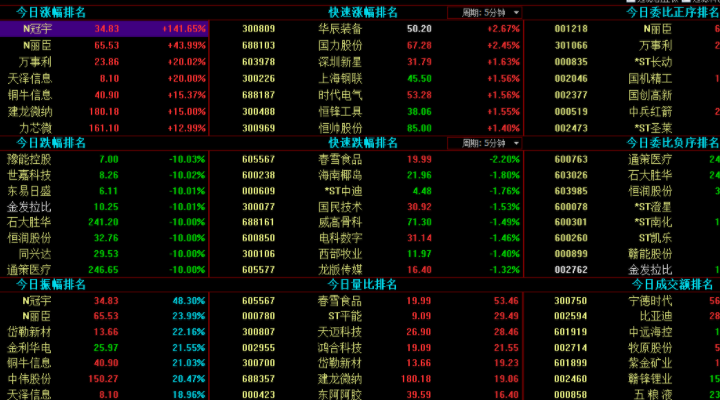Select 中兵红箭 000519 row
720x400 pixels.
coord(622,112)
